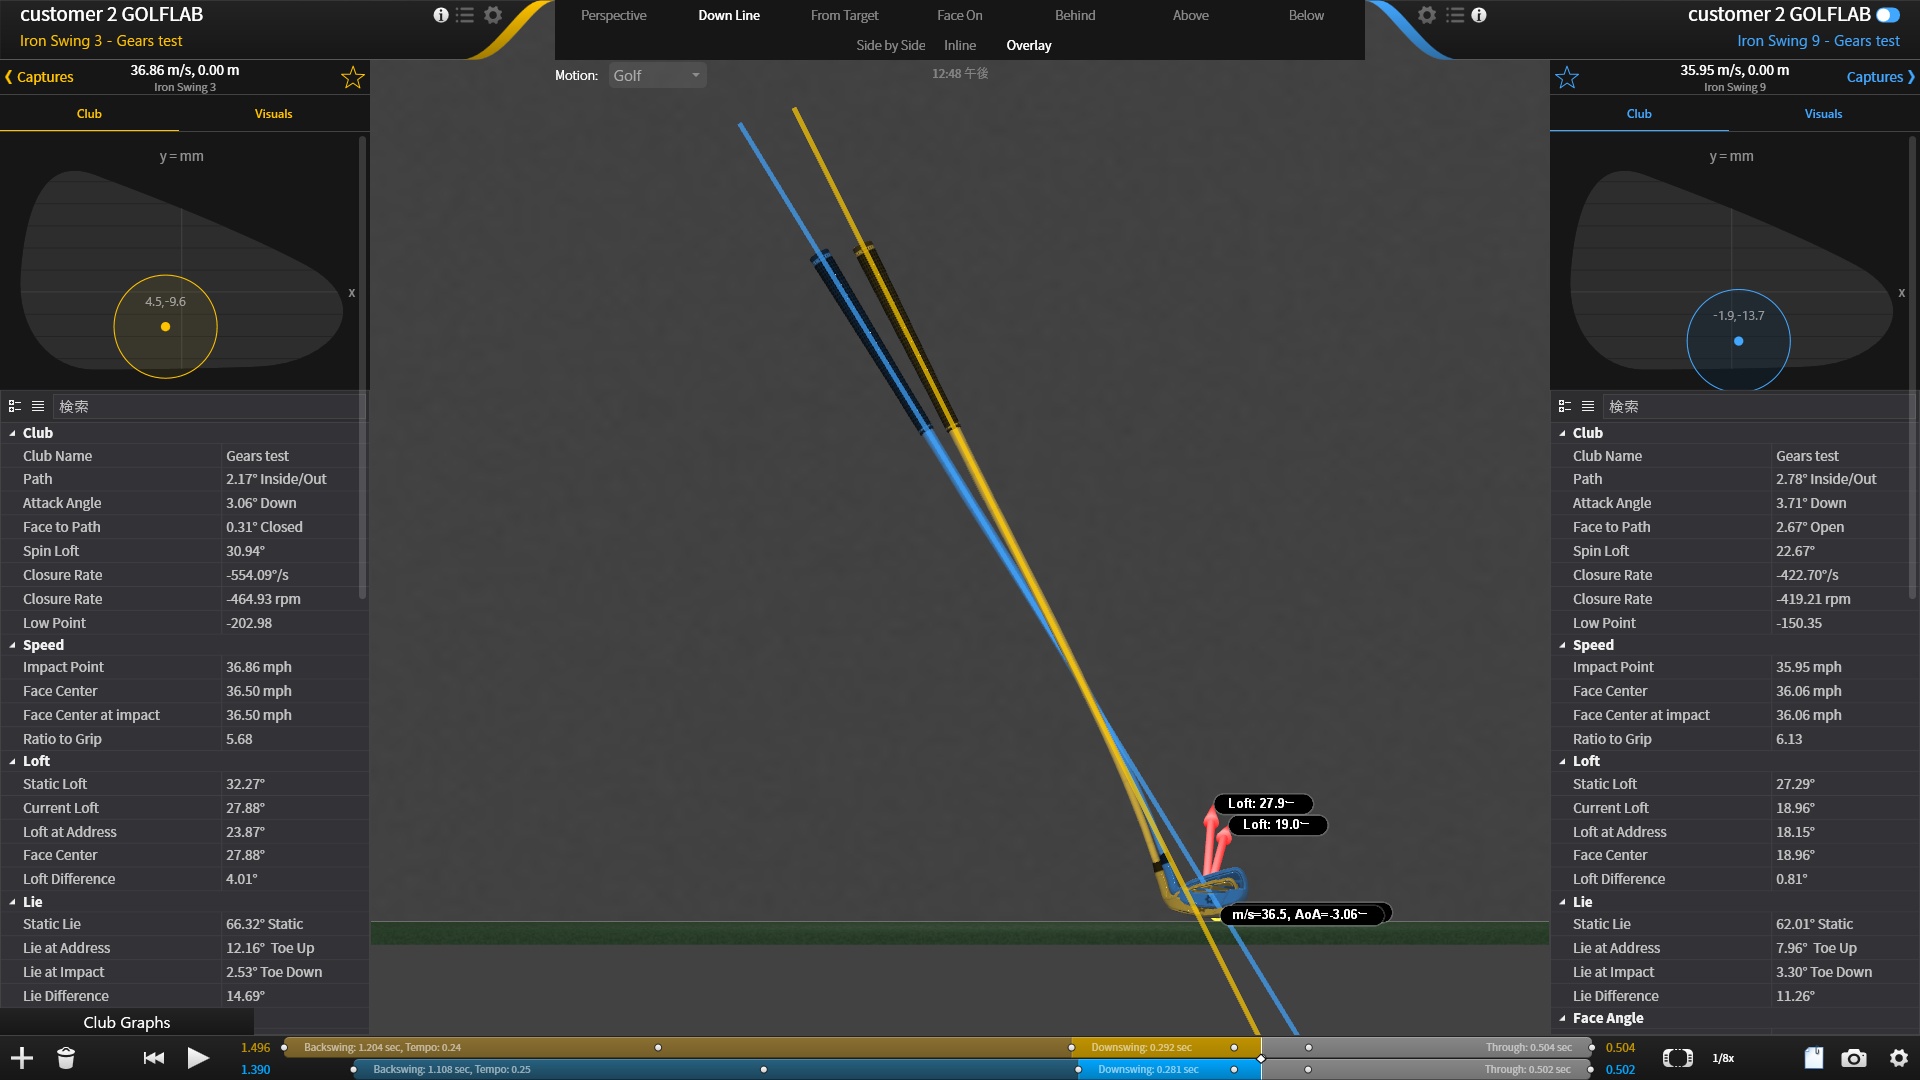Click the camera screenshot icon
Viewport: 1920px width, 1080px height.
1854,1058
